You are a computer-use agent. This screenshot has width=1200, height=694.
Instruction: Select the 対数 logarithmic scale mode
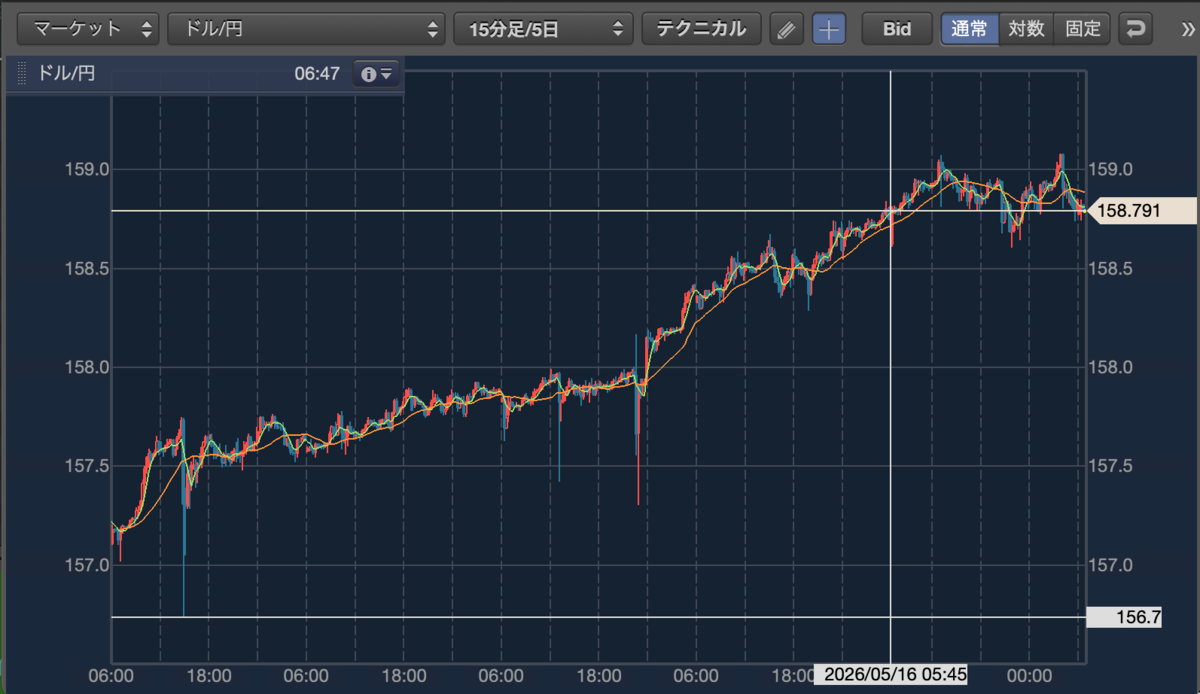[1026, 29]
